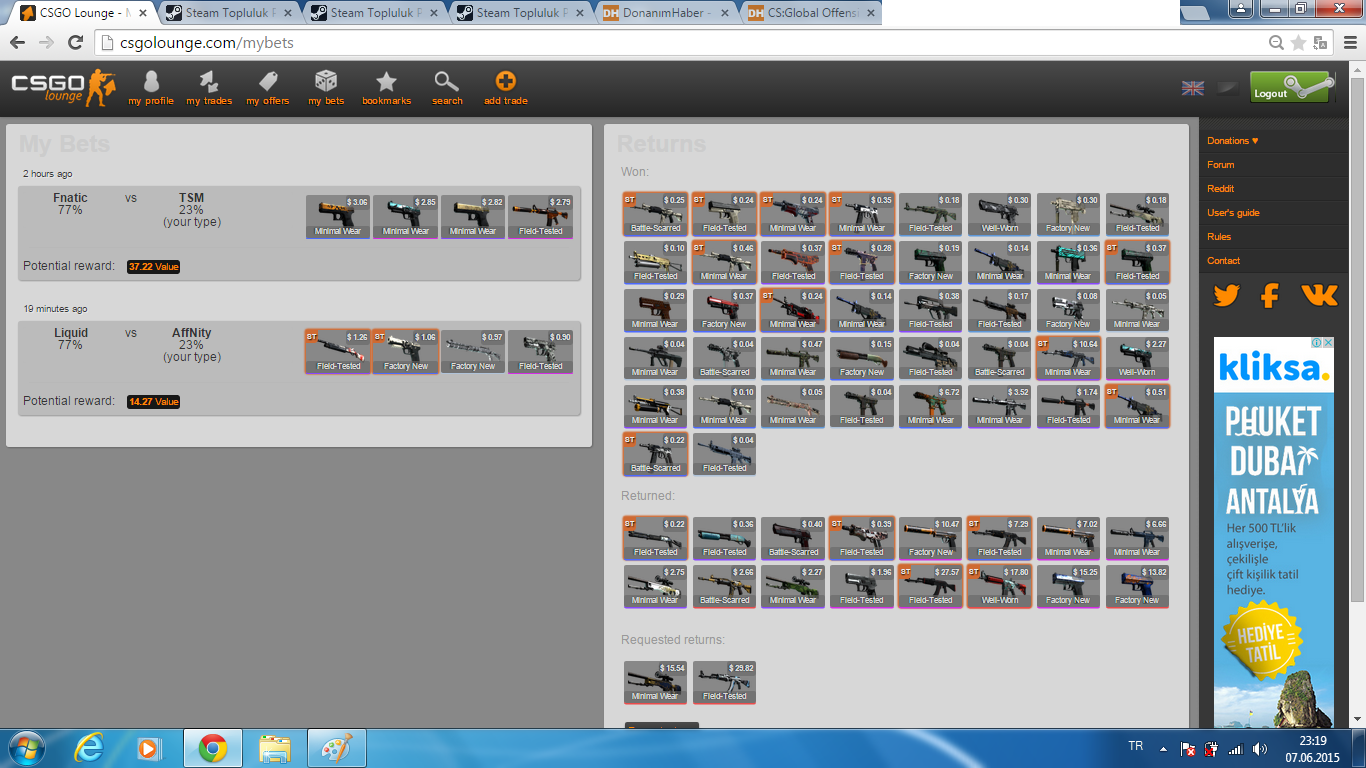Select the $3.52 Minimal Wear won item

click(x=999, y=405)
